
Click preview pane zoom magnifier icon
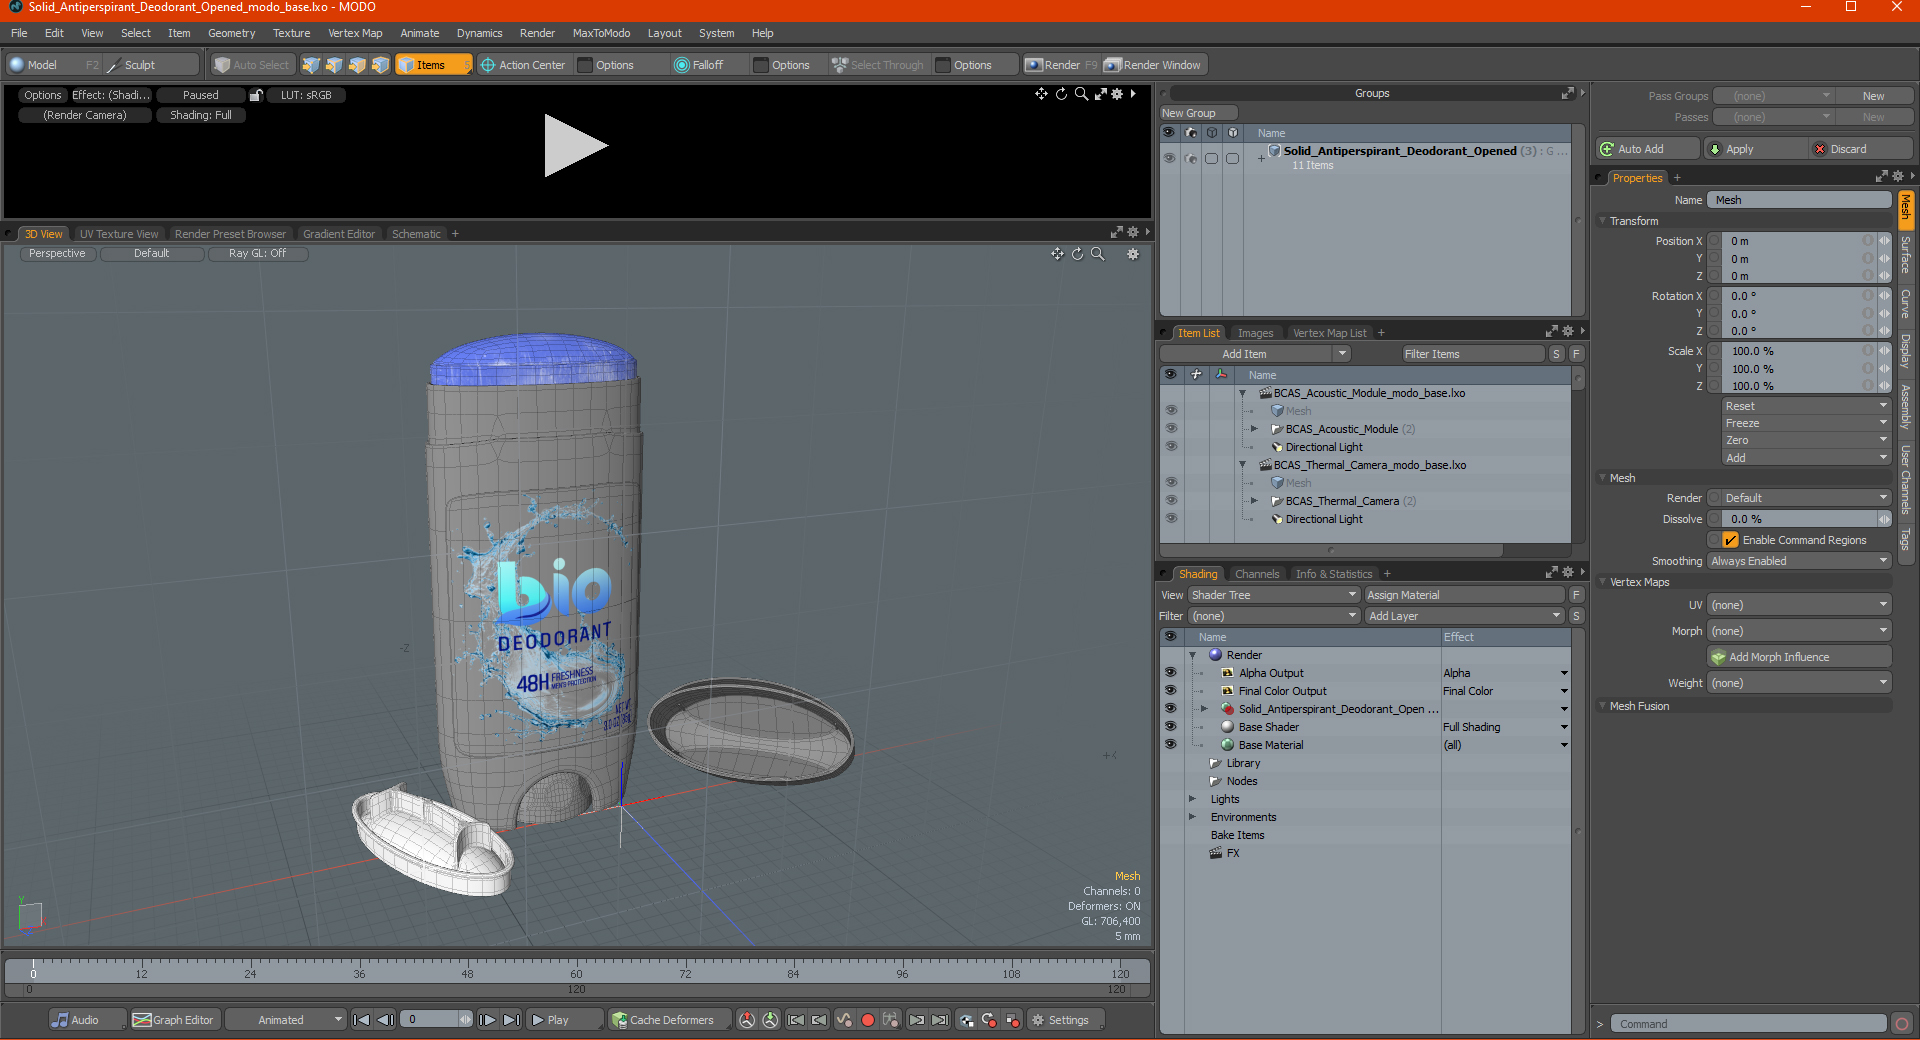(1081, 94)
